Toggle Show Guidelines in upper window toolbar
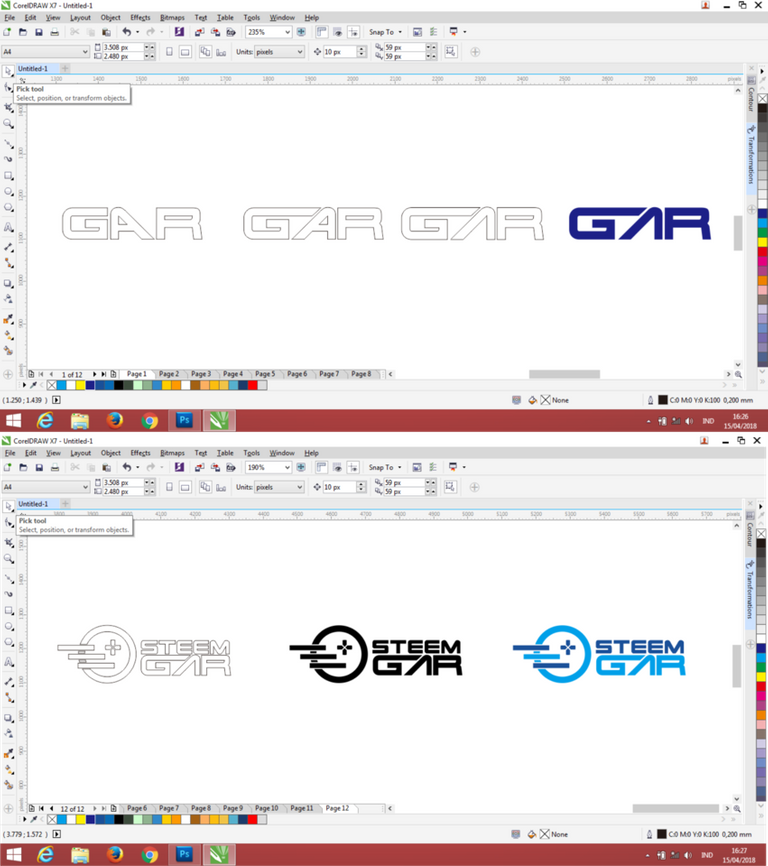Image resolution: width=768 pixels, height=866 pixels. pyautogui.click(x=353, y=32)
